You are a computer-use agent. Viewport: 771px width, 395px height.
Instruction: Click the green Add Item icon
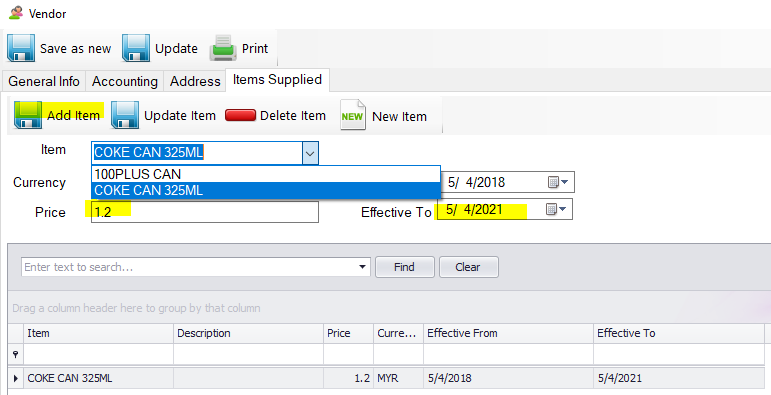[x=28, y=115]
